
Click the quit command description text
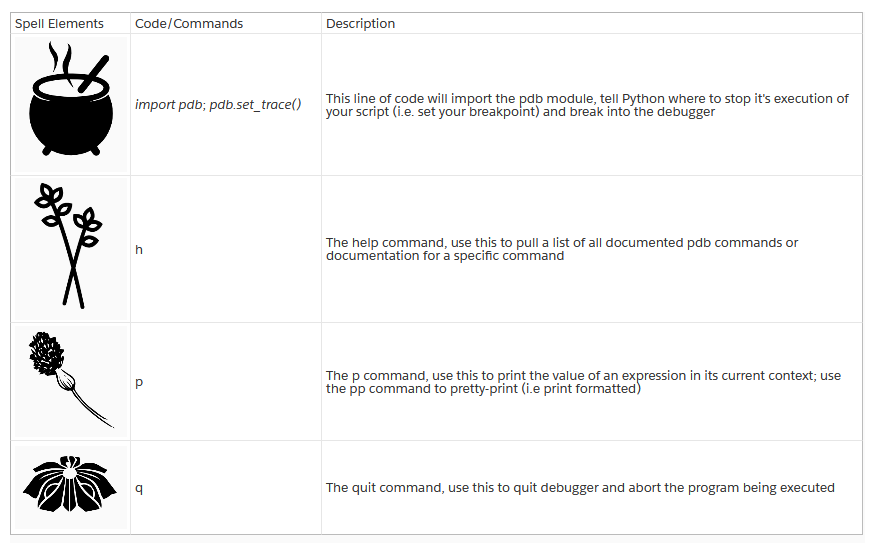pos(580,487)
